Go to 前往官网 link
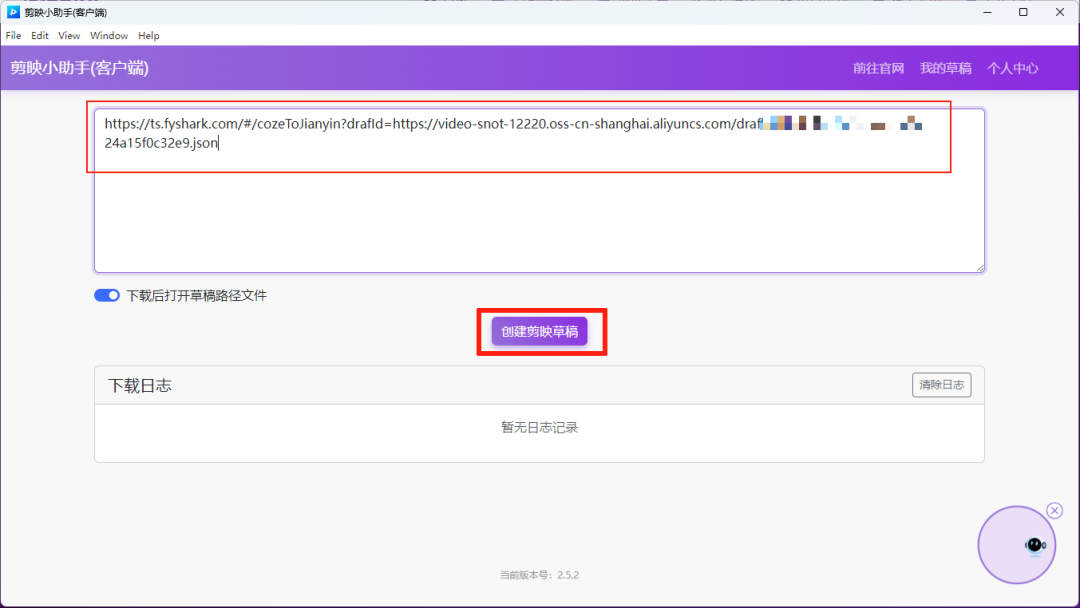This screenshot has height=608, width=1080. click(x=878, y=68)
